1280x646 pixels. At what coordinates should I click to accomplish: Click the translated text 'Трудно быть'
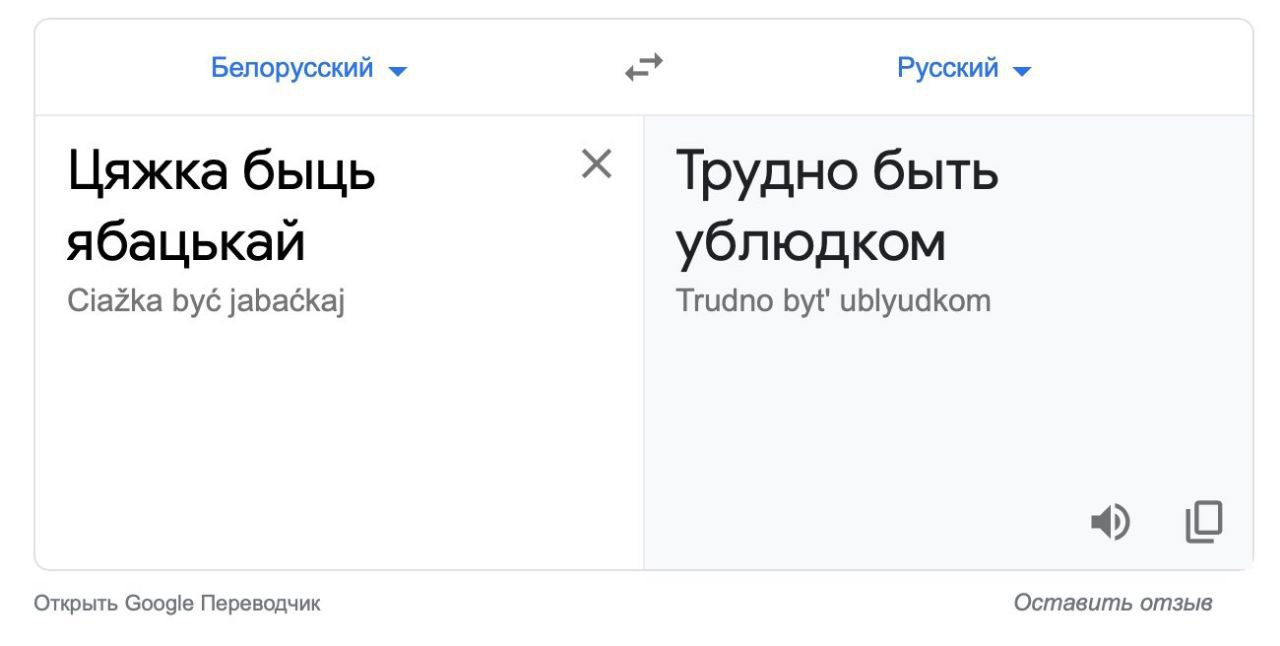point(838,174)
